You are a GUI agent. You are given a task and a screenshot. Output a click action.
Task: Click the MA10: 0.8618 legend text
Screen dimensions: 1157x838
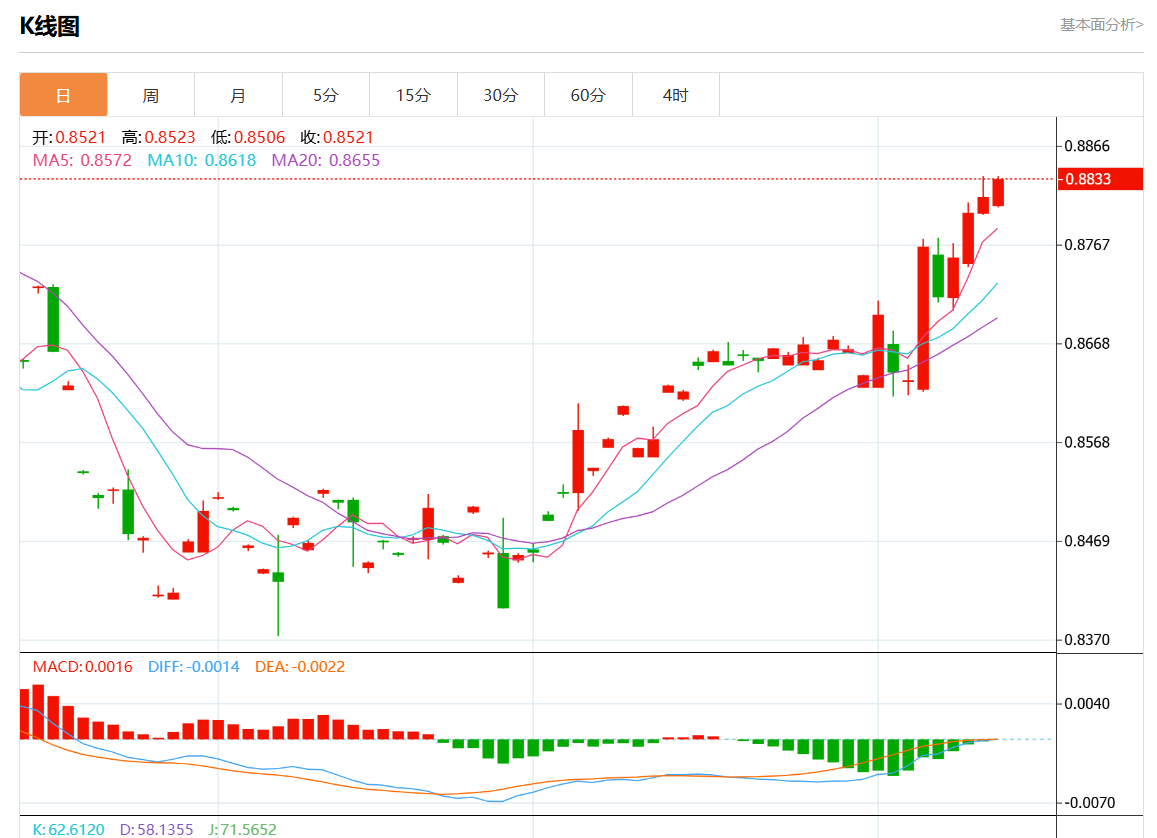tap(201, 160)
